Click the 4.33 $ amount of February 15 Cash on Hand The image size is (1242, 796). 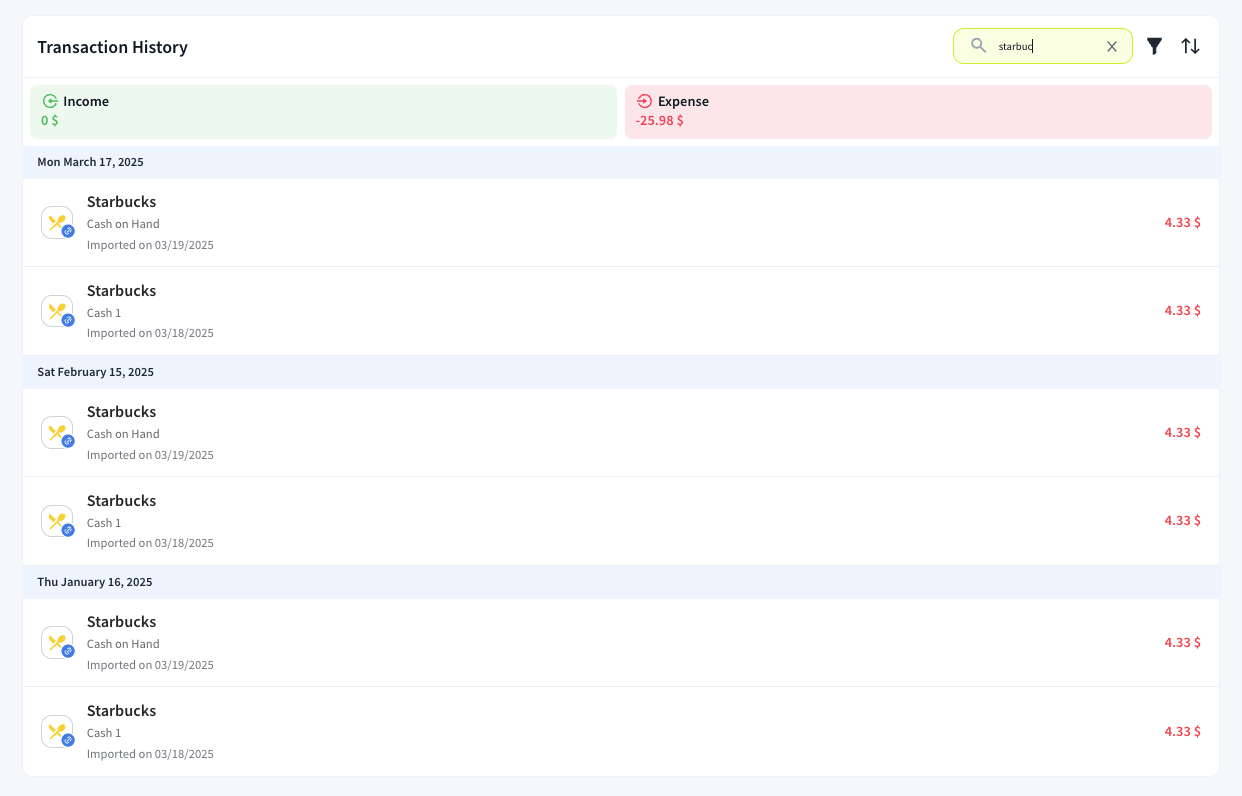(1182, 432)
